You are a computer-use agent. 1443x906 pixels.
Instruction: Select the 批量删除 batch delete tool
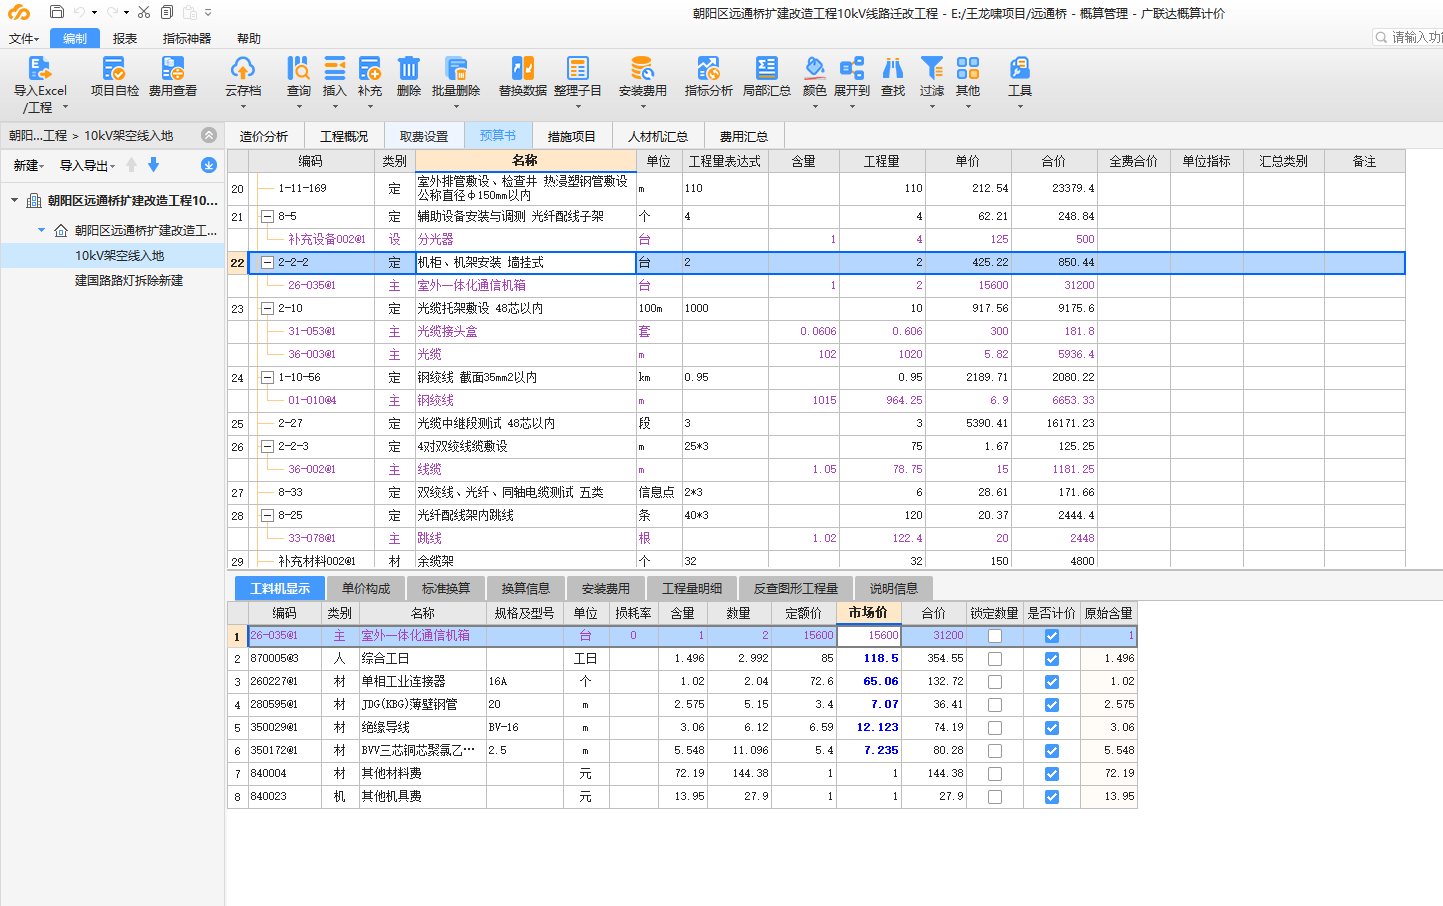(456, 70)
